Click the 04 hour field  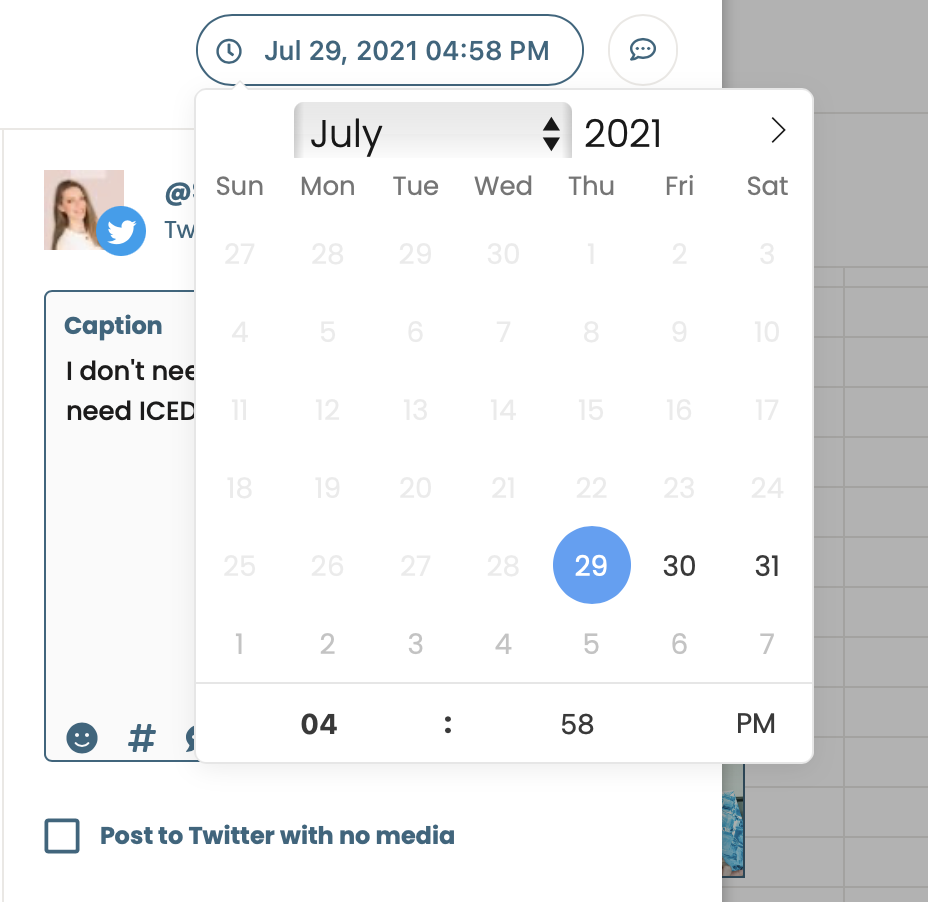point(318,724)
